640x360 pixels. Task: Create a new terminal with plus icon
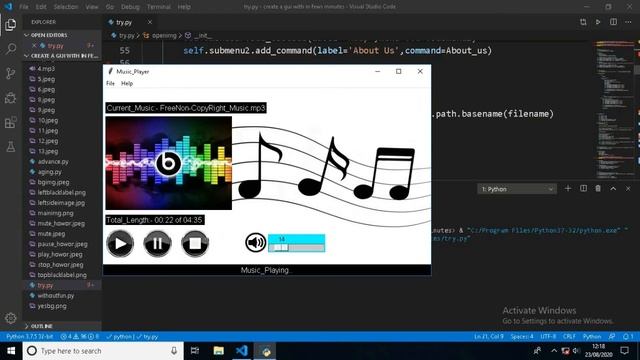click(568, 189)
